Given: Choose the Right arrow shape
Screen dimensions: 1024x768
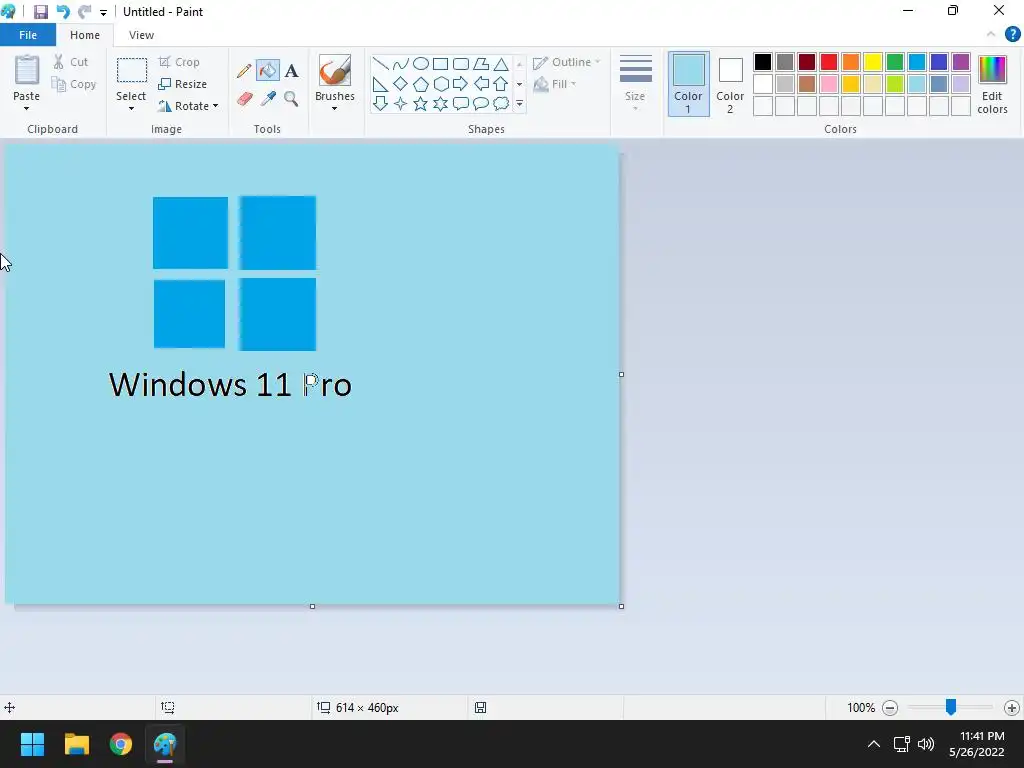Looking at the screenshot, I should point(460,84).
